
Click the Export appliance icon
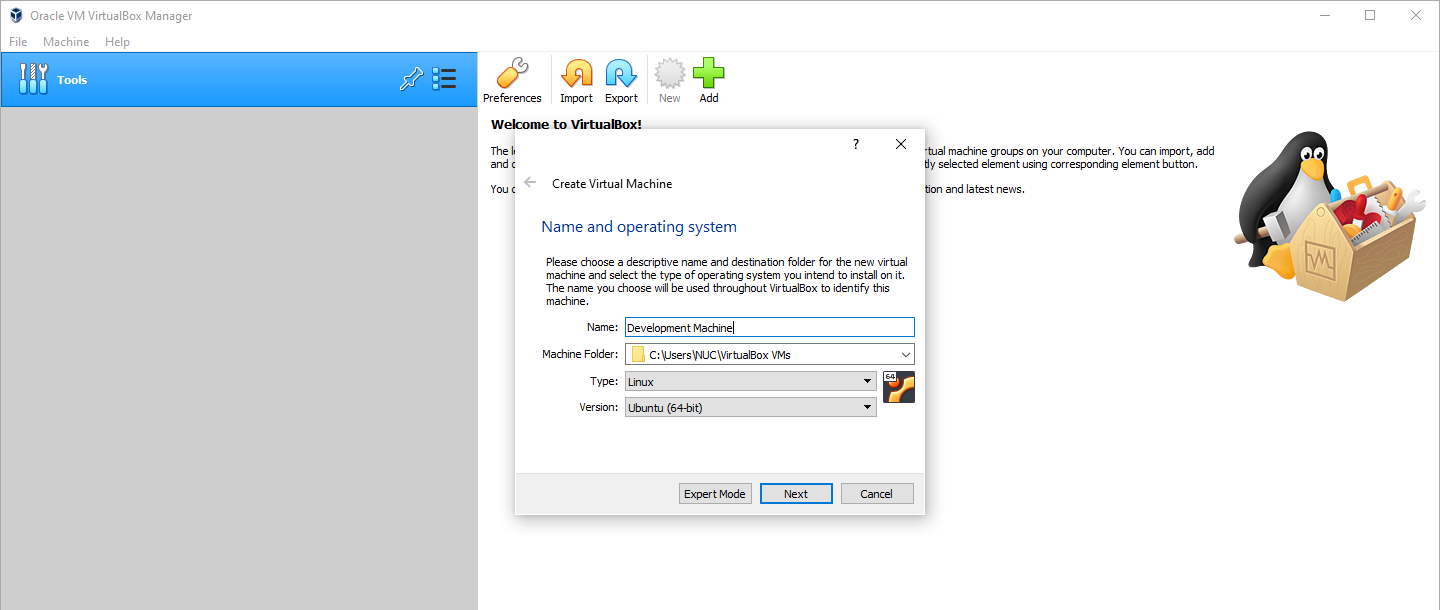(621, 81)
